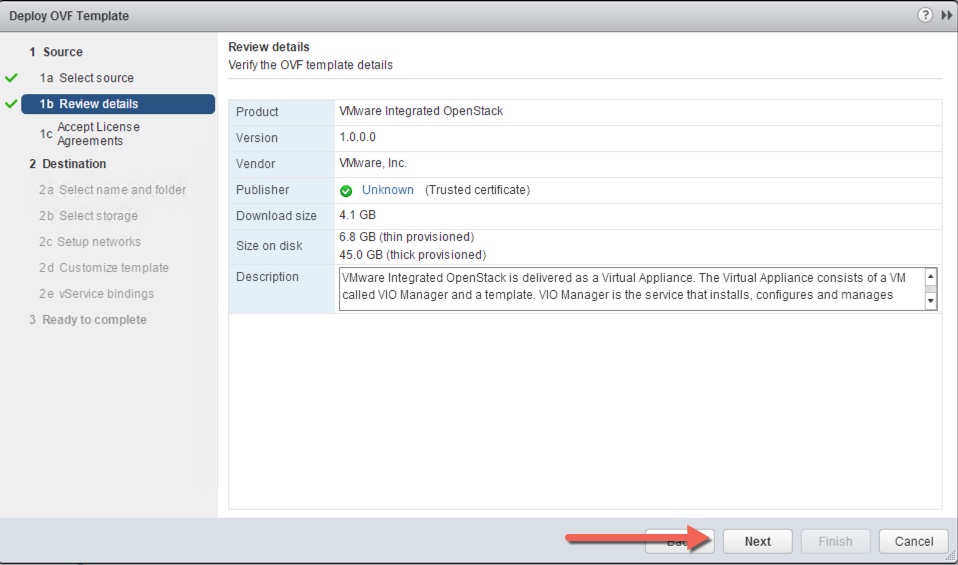Open the Unknown publisher link
This screenshot has height=565, width=958.
click(387, 190)
